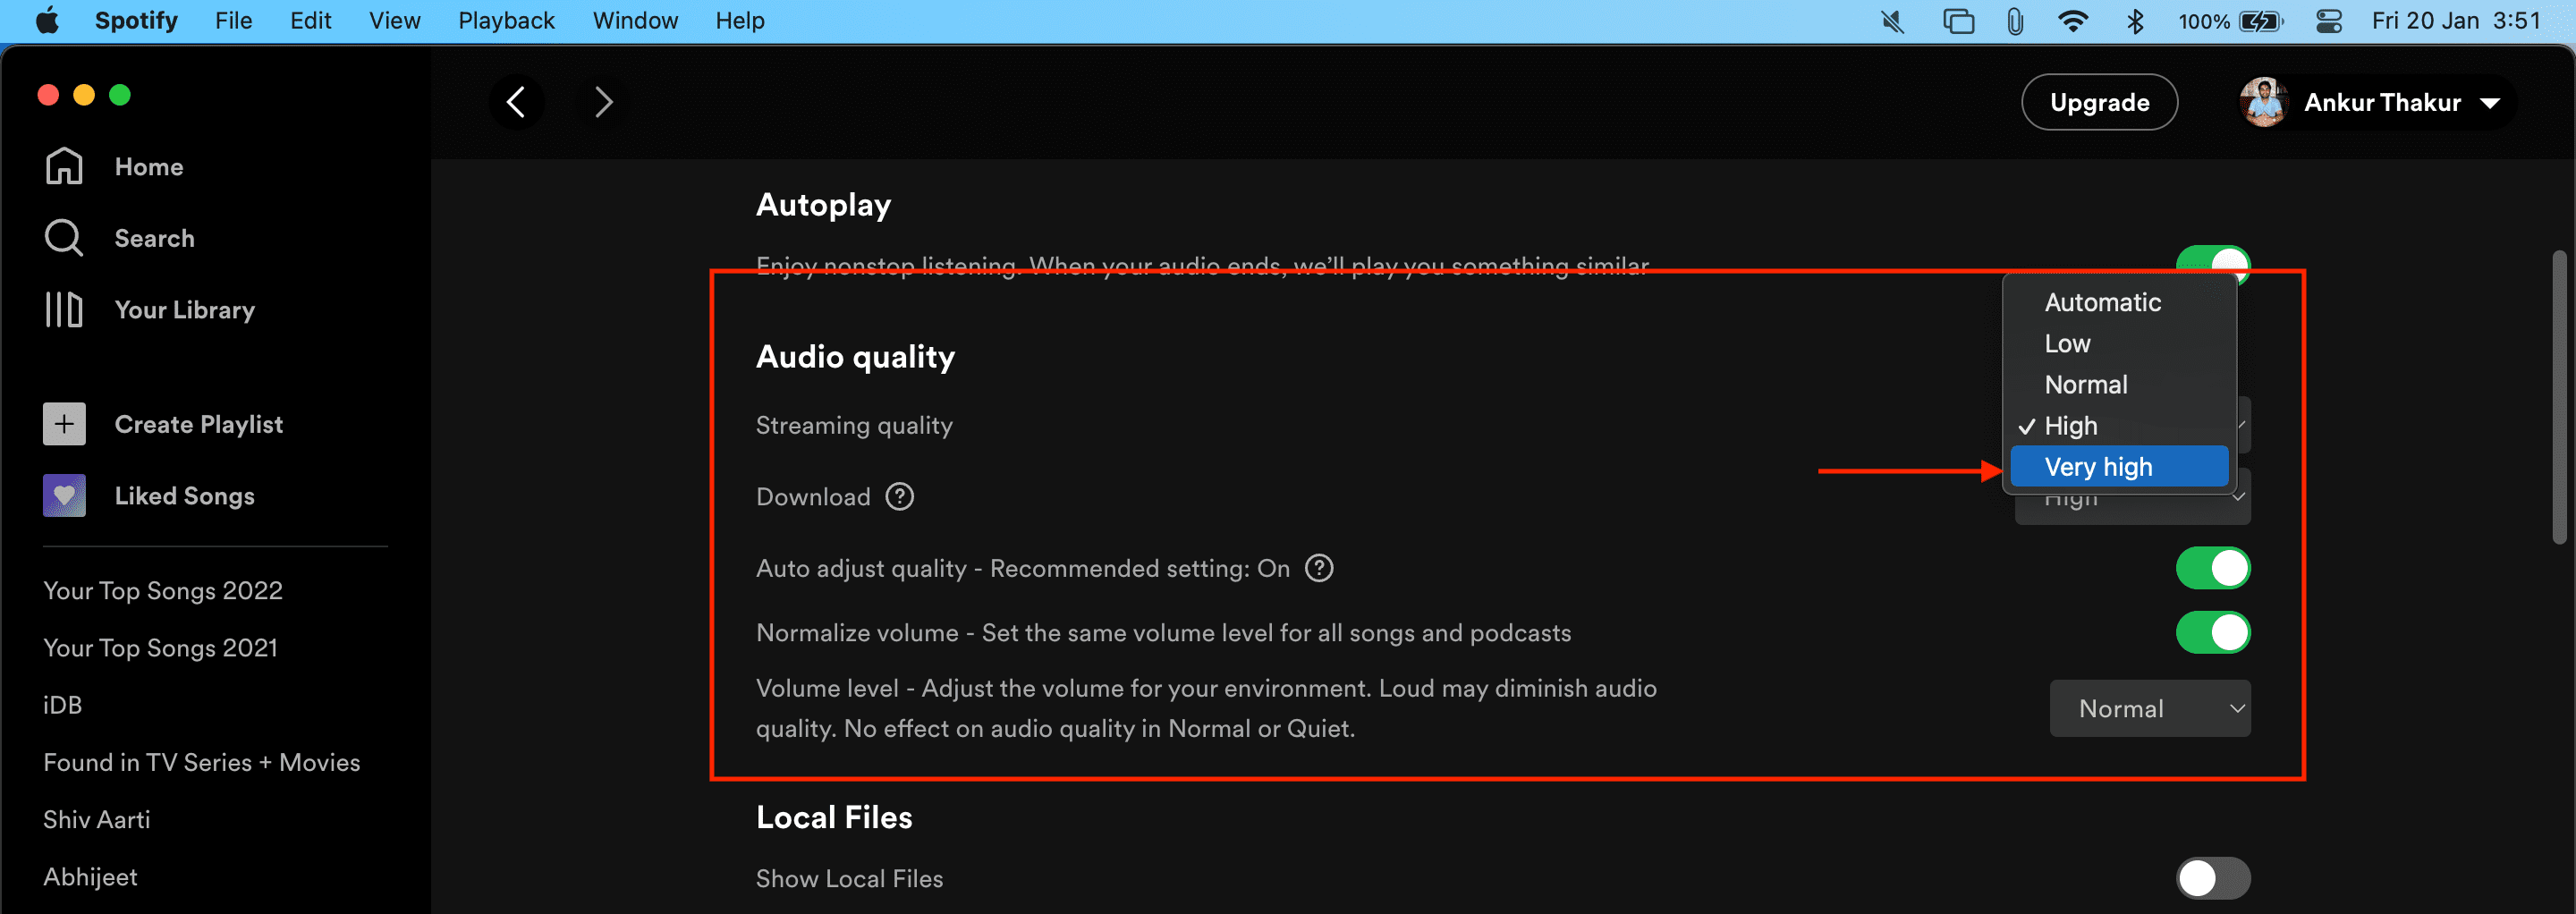Open the Volume level Normal dropdown
This screenshot has width=2576, height=914.
point(2150,708)
